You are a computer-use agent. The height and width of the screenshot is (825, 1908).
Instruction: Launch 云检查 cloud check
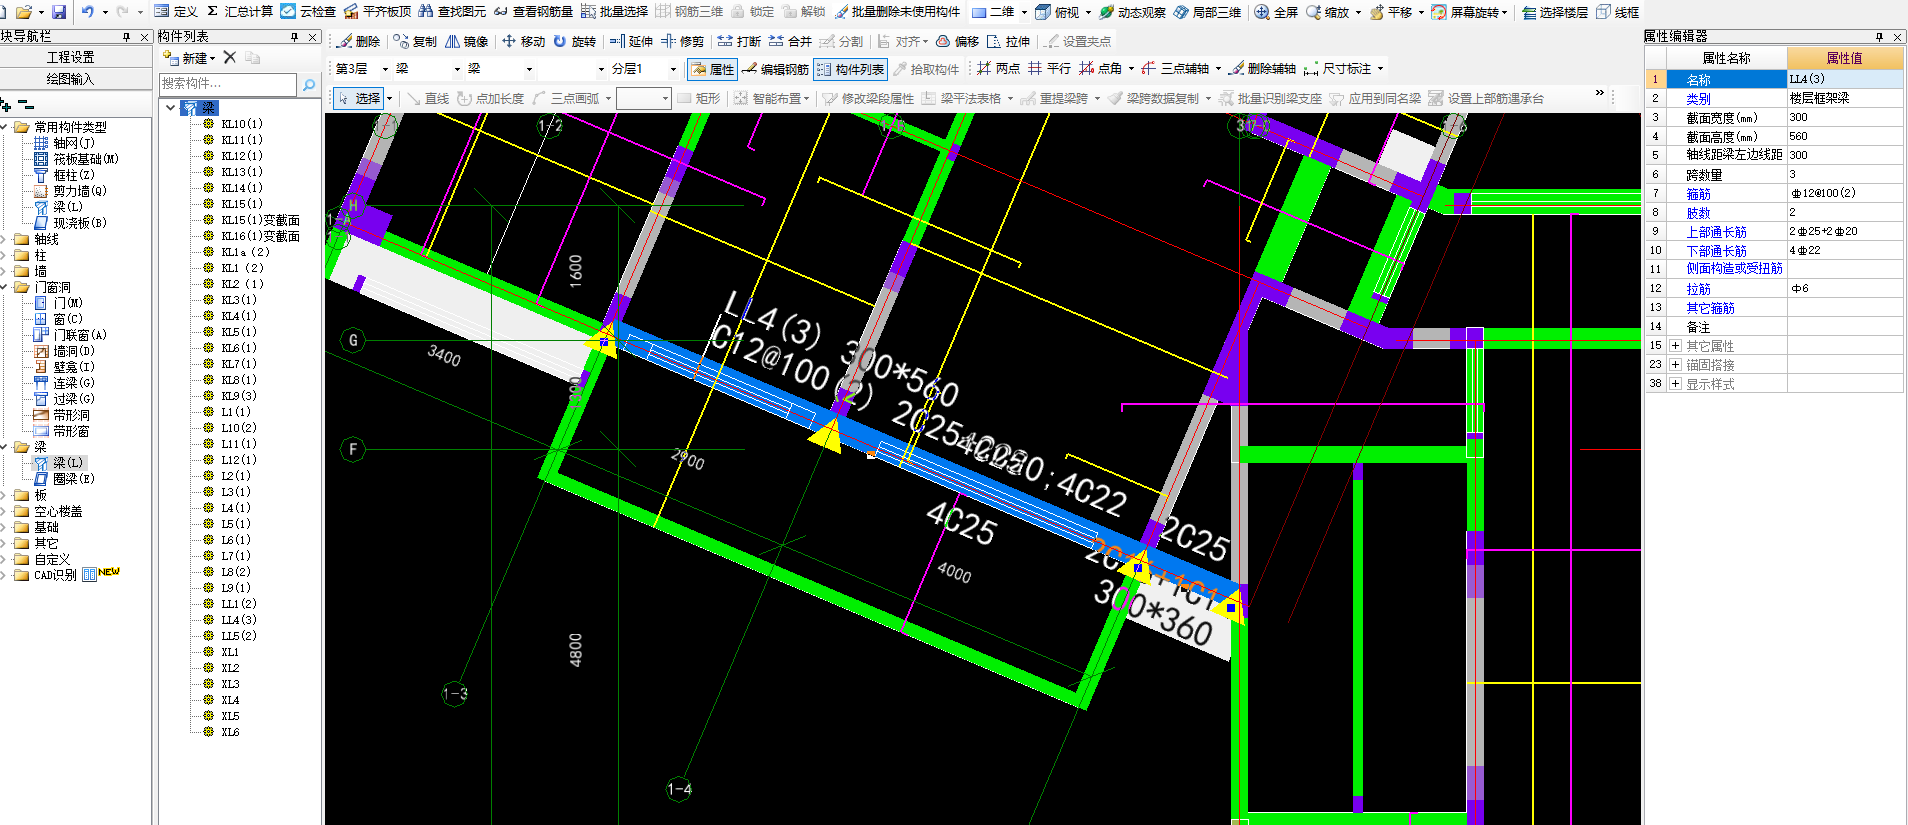point(308,12)
